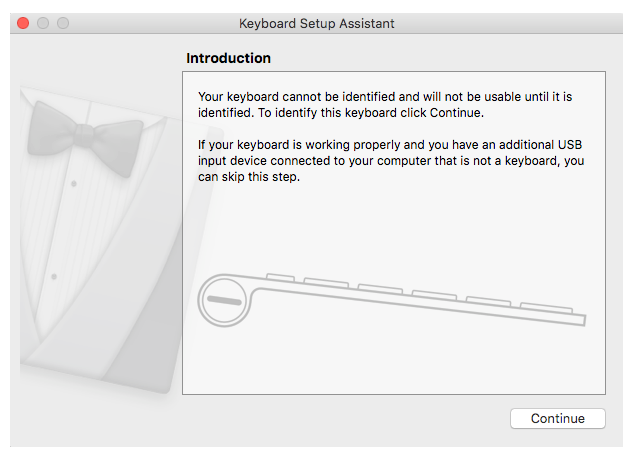The width and height of the screenshot is (634, 462).
Task: Click the grayed-out zoom window button
Action: pos(63,23)
